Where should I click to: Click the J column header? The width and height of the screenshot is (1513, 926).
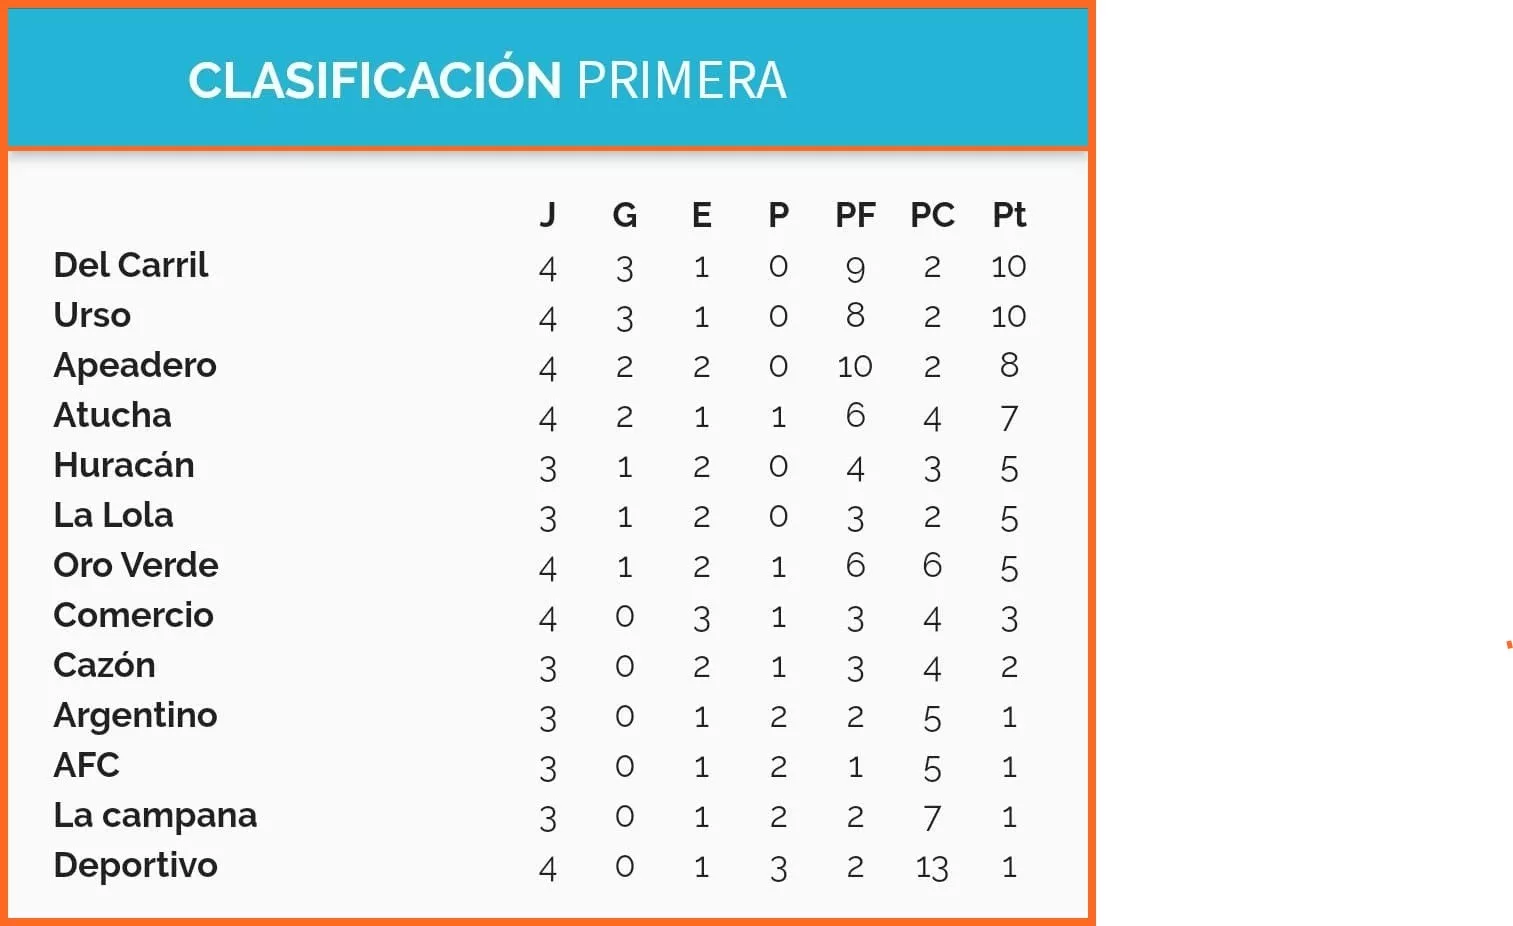tap(547, 215)
